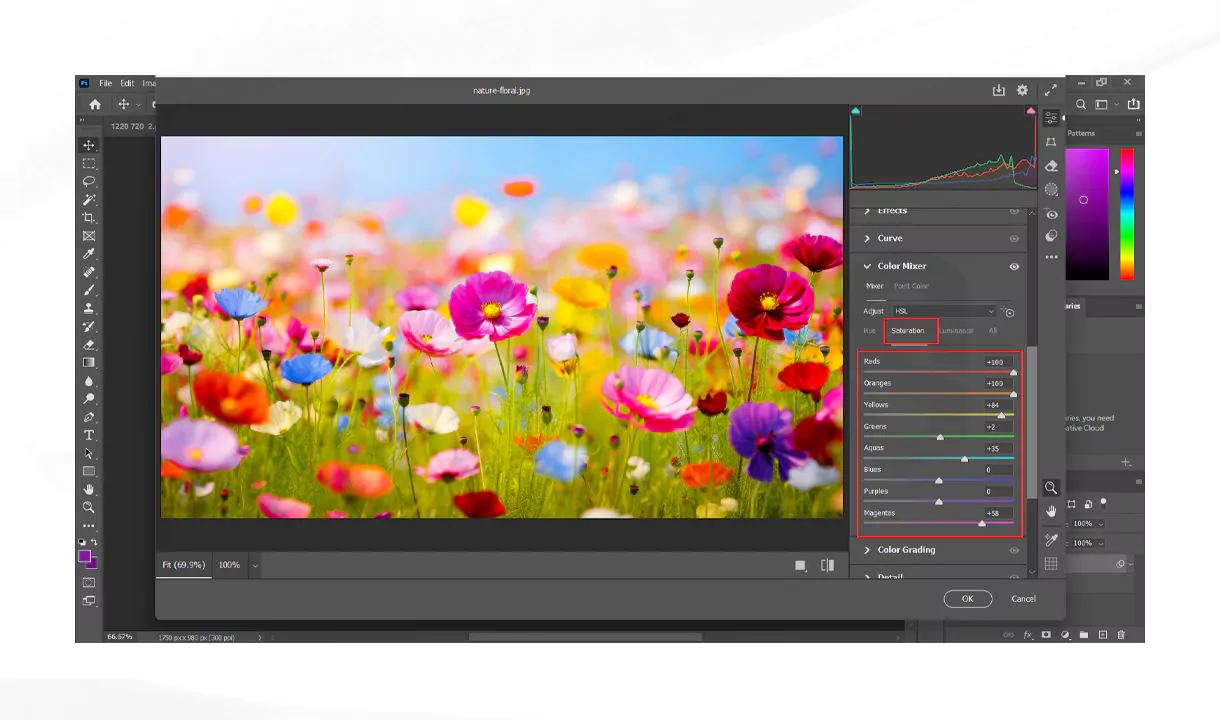
Task: Open the Adjust HSL dropdown
Action: (x=944, y=311)
